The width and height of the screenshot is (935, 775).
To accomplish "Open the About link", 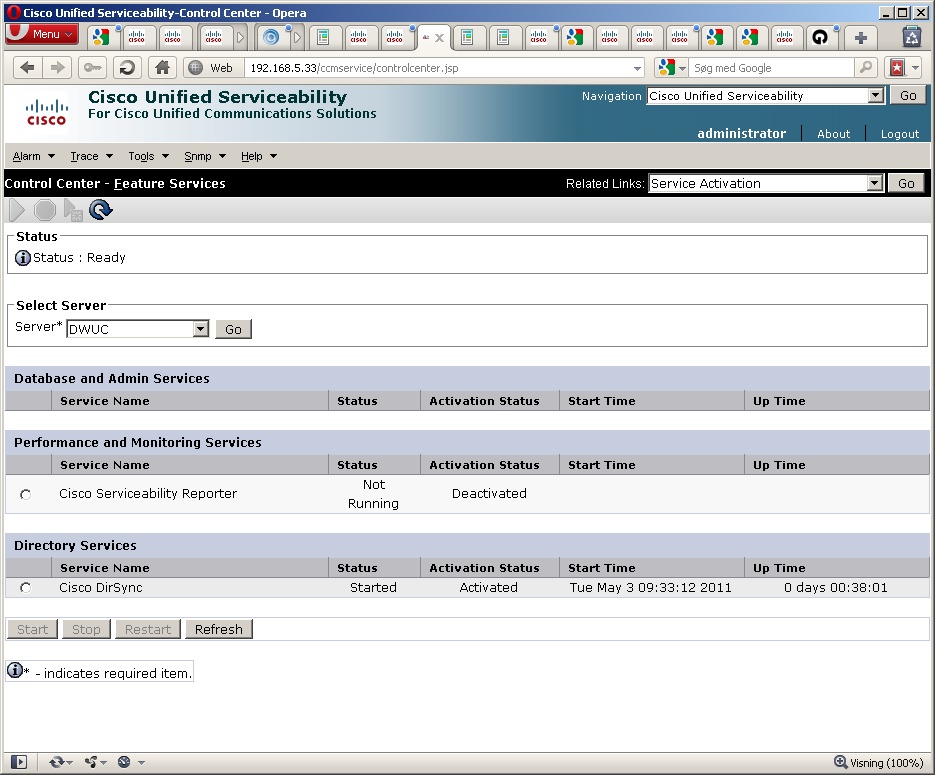I will pyautogui.click(x=833, y=134).
